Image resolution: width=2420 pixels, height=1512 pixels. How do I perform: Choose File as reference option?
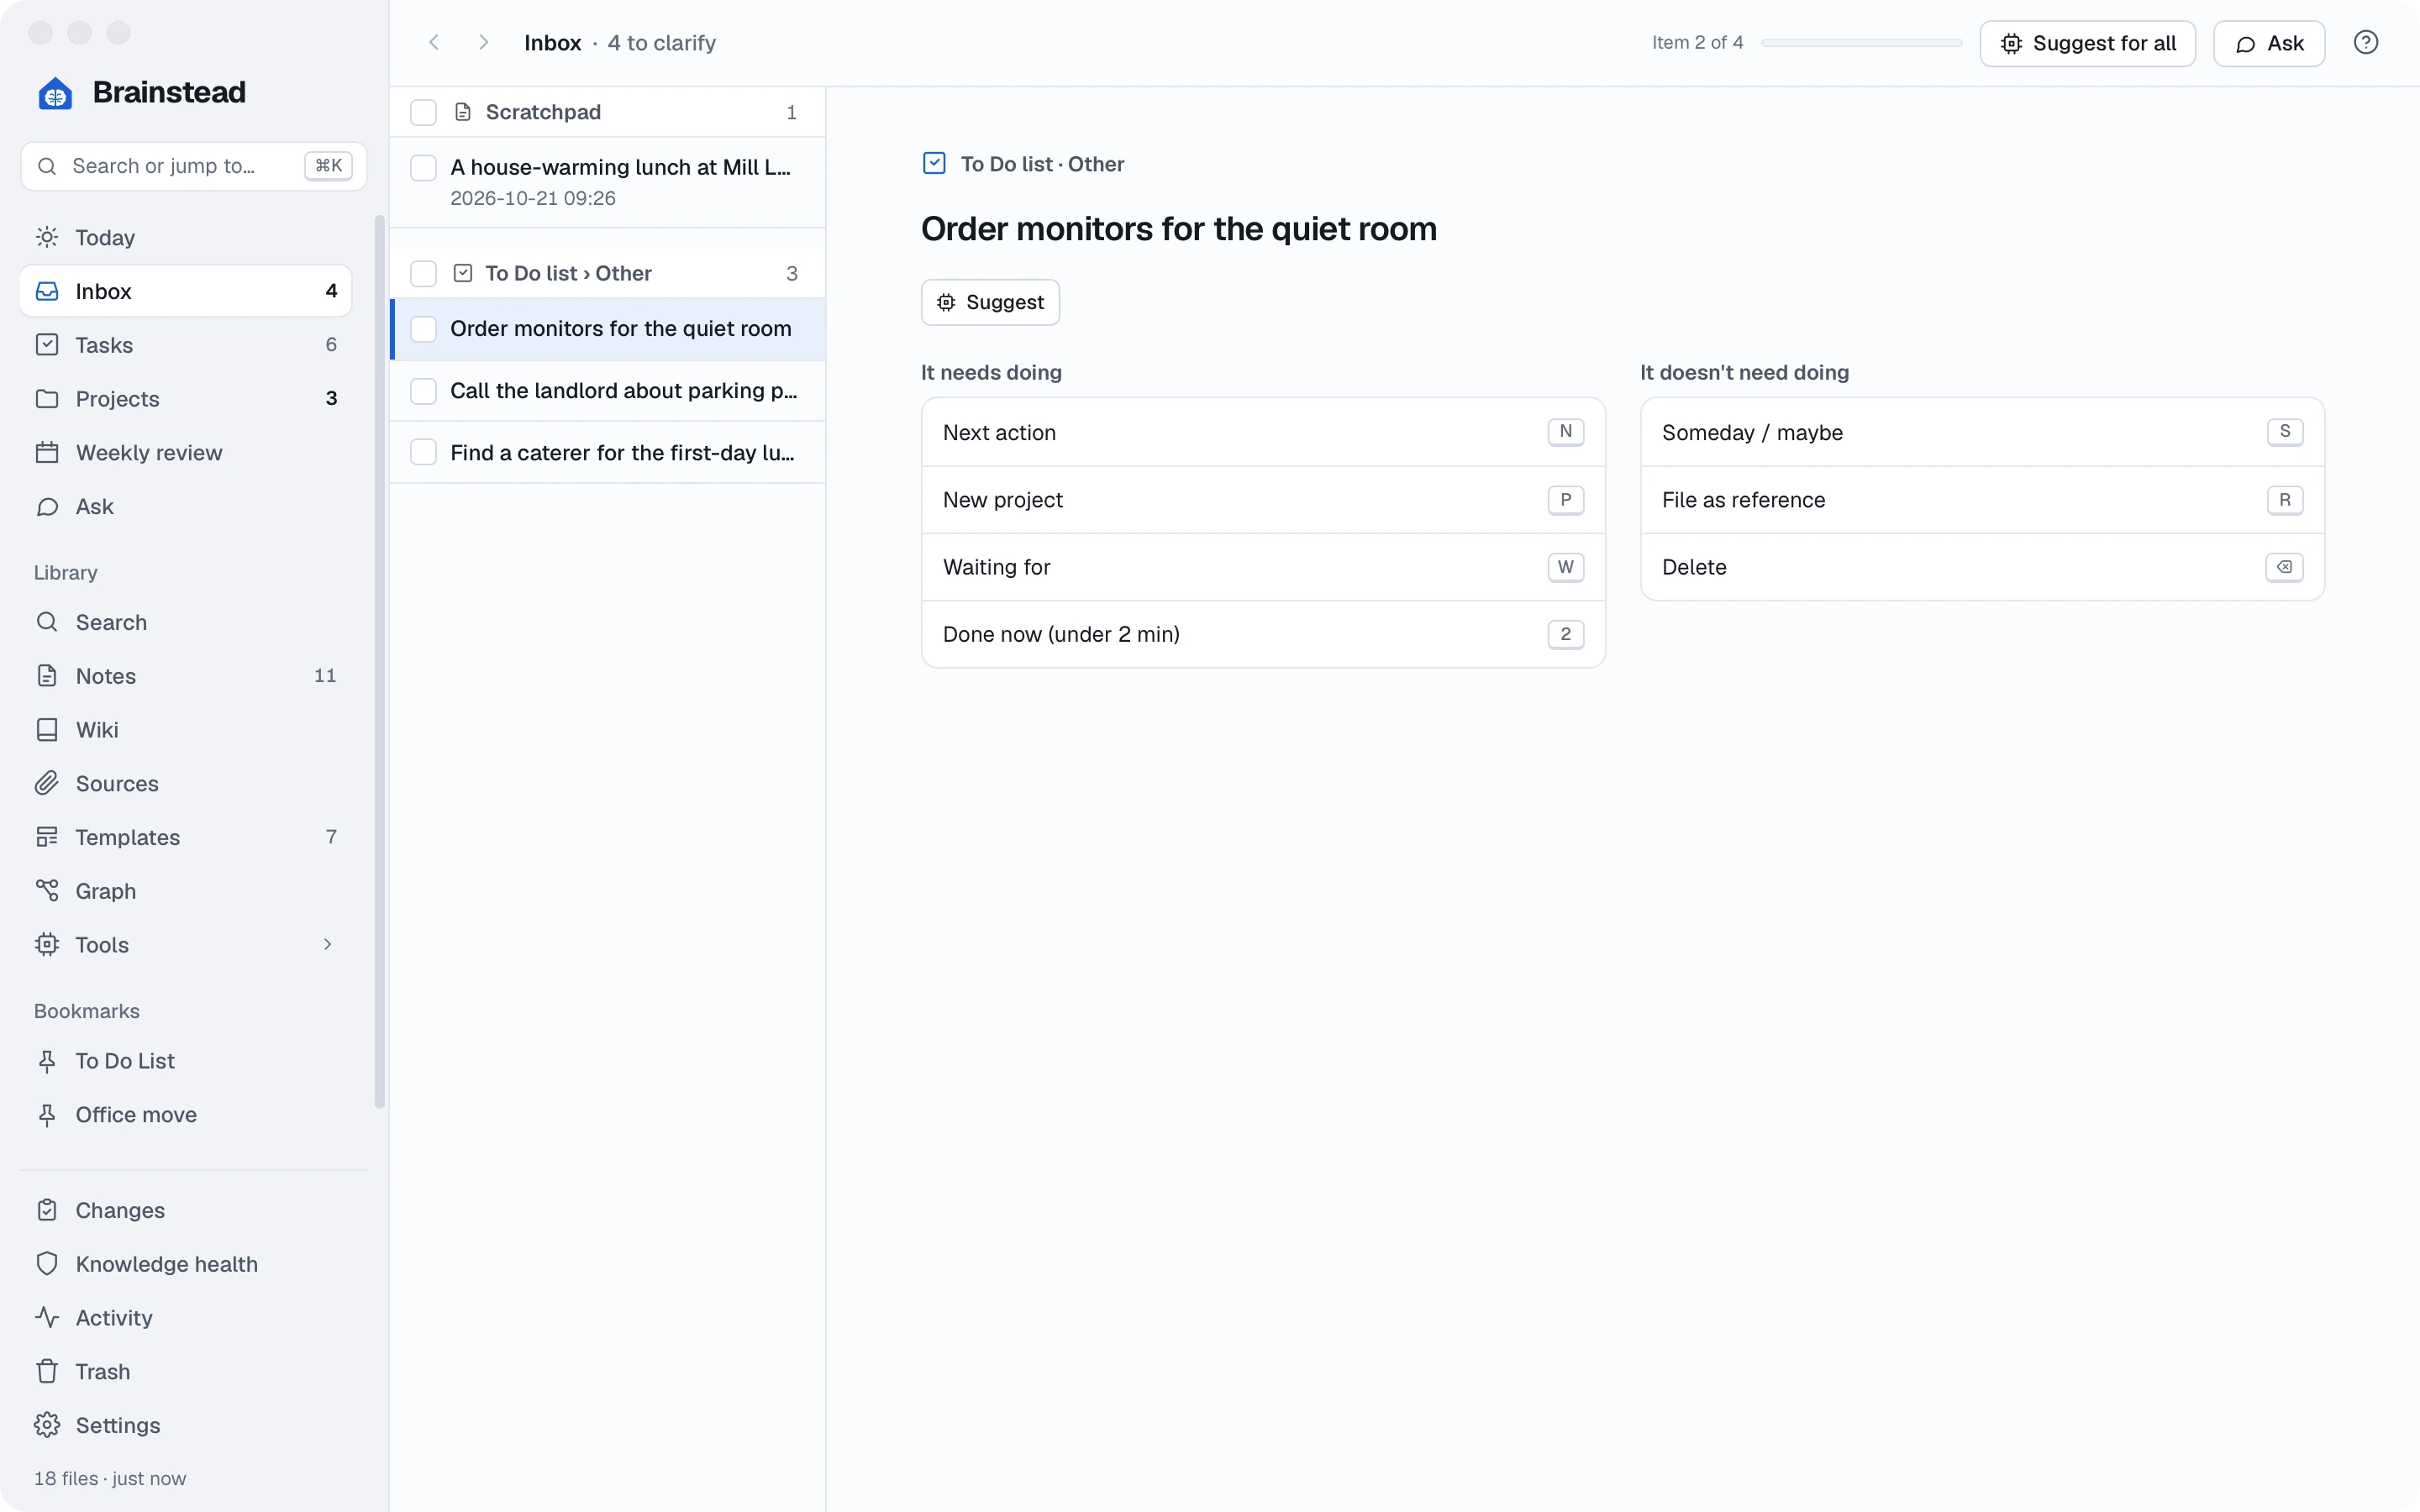point(1982,500)
